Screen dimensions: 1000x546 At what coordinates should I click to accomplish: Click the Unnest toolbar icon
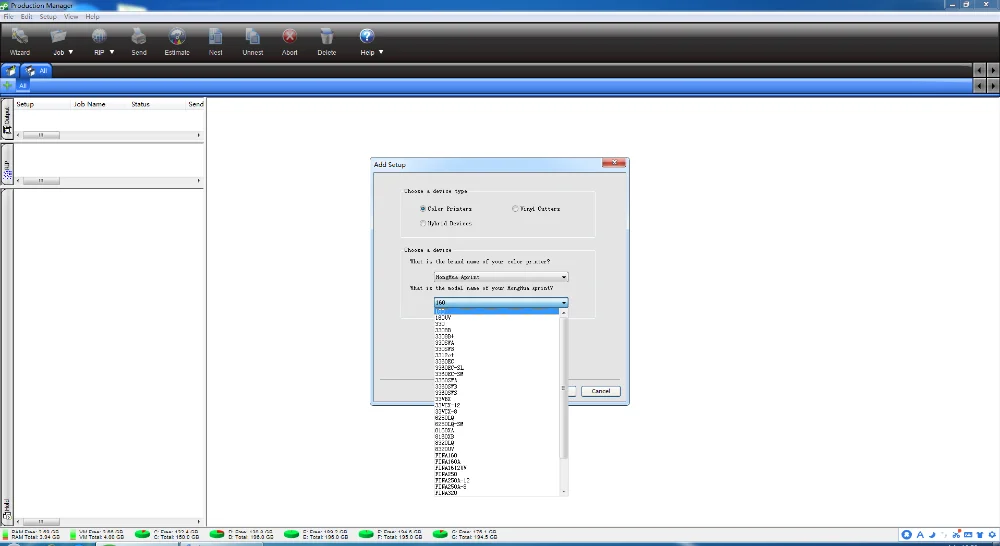253,42
